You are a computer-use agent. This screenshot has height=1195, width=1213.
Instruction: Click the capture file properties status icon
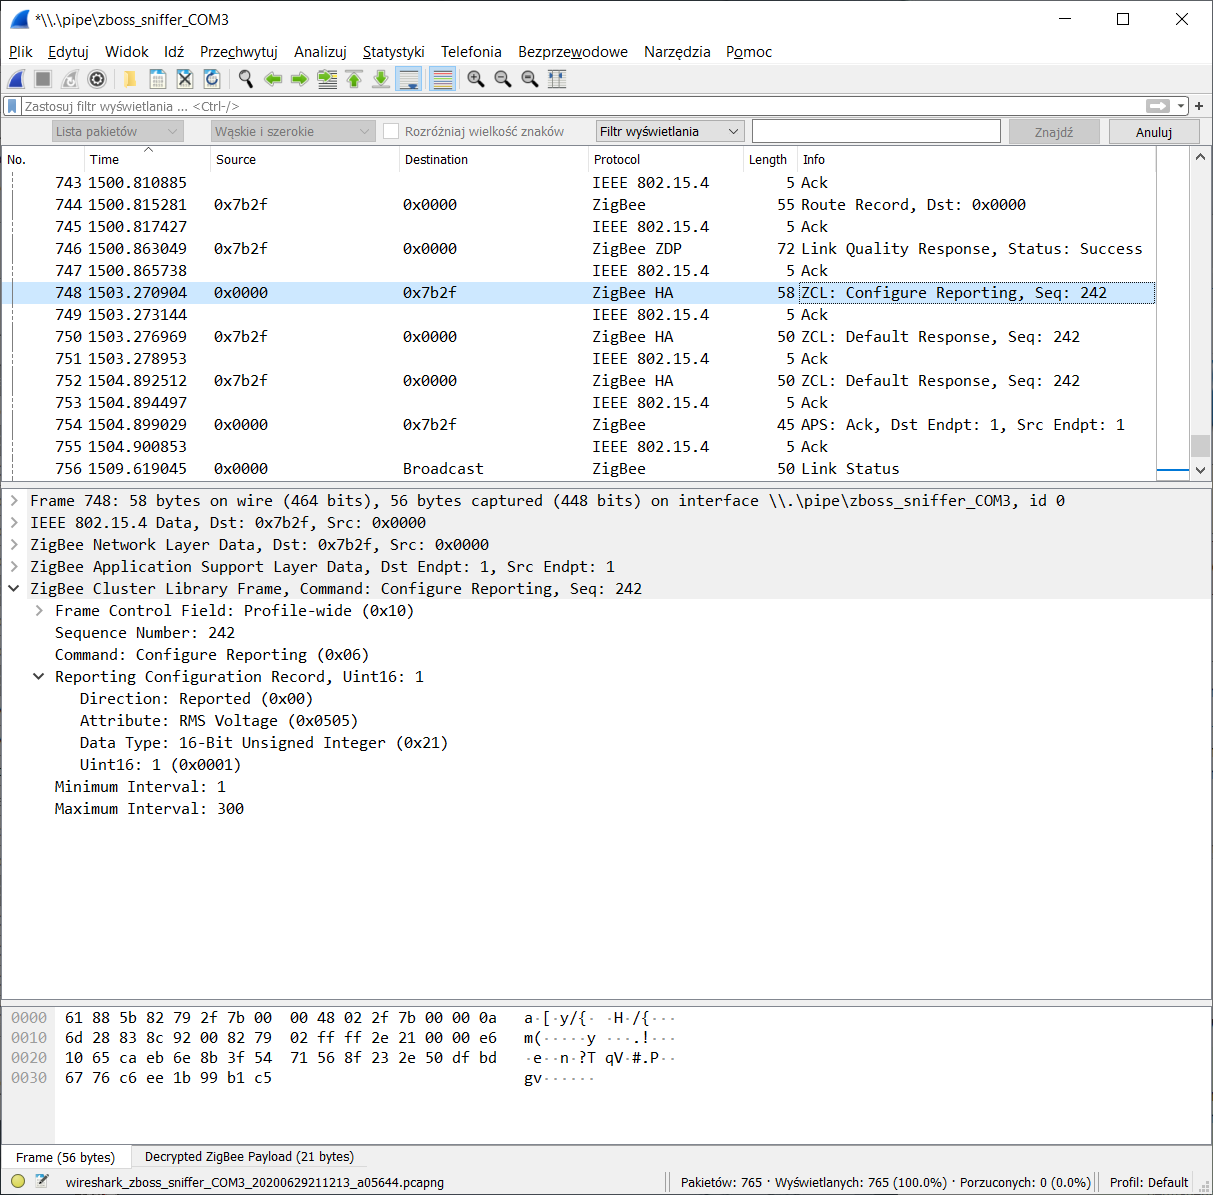point(42,1182)
